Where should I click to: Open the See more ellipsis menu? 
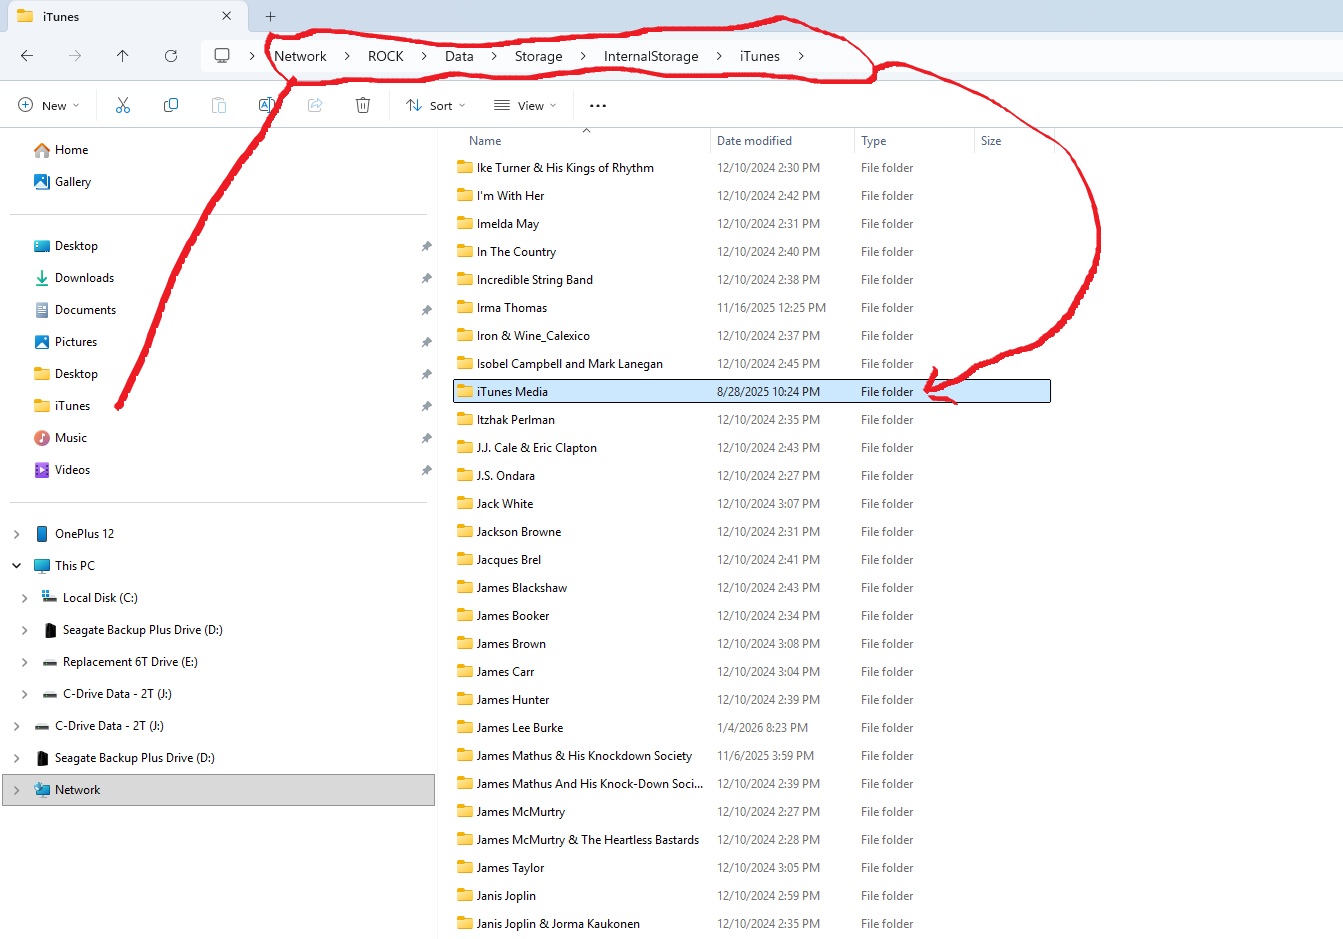pos(598,105)
